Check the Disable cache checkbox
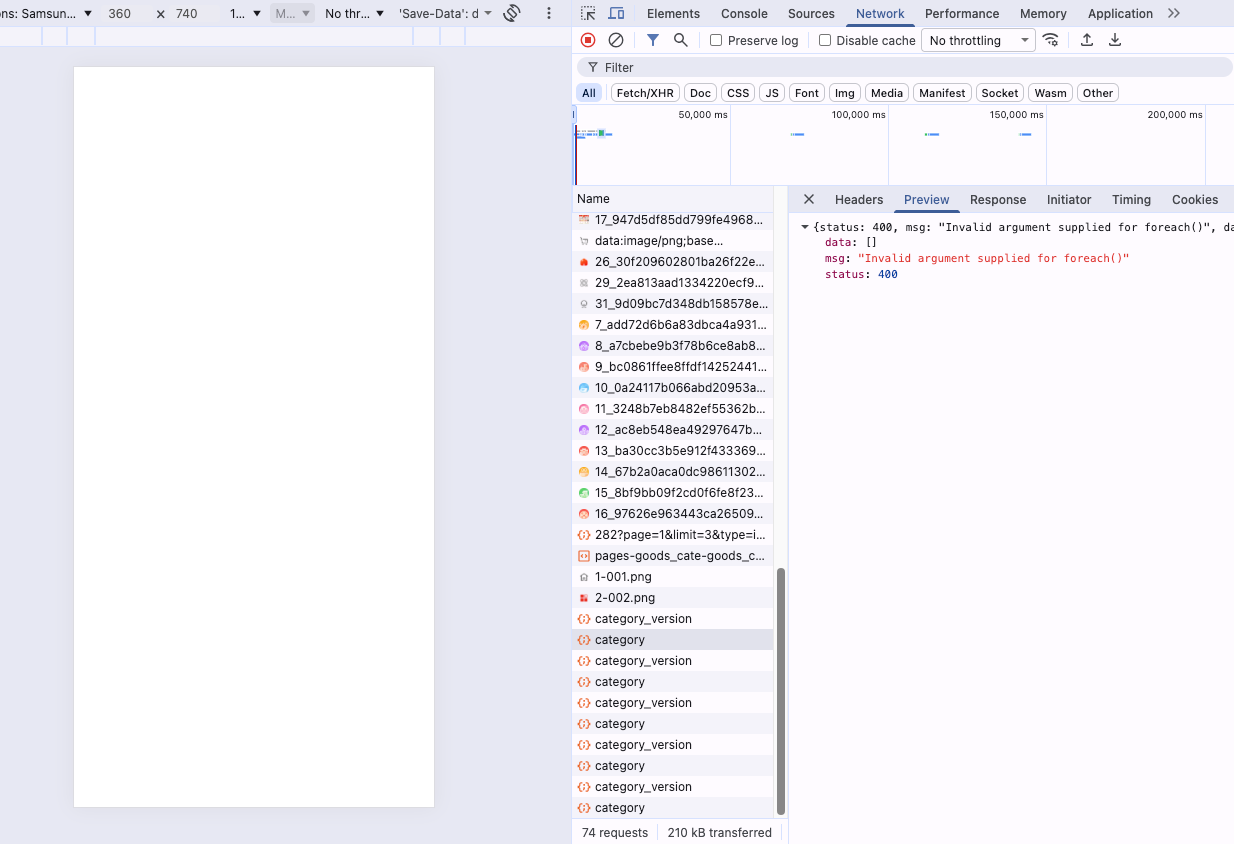Image resolution: width=1234 pixels, height=844 pixels. (x=825, y=41)
